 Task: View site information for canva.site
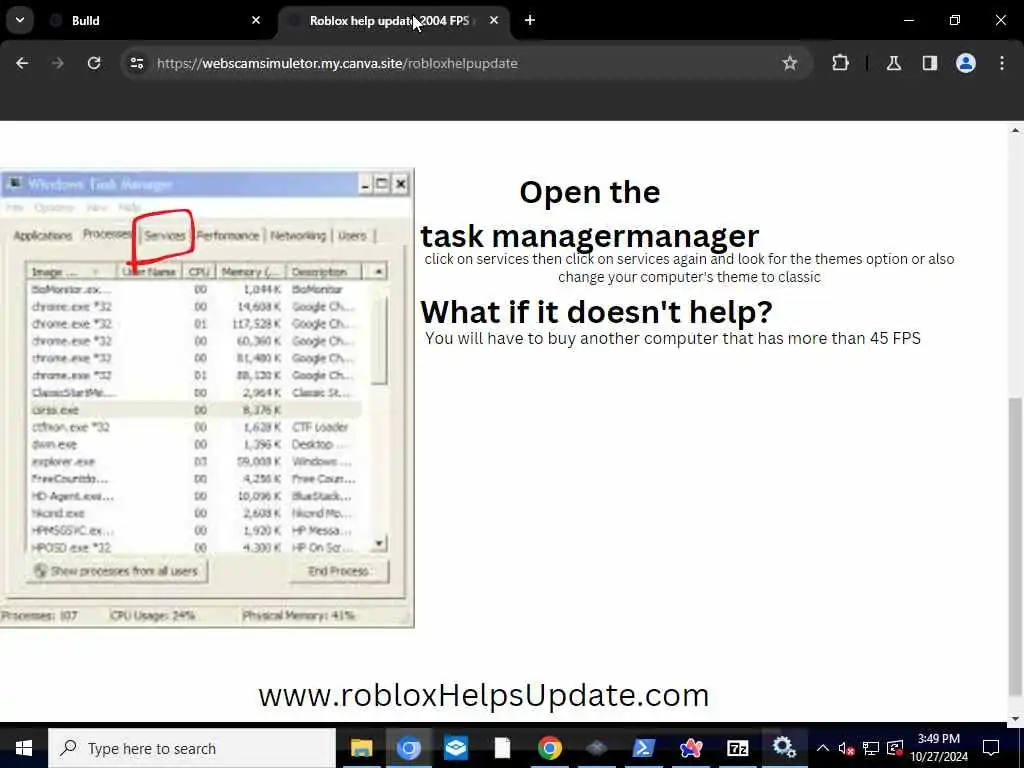(136, 63)
